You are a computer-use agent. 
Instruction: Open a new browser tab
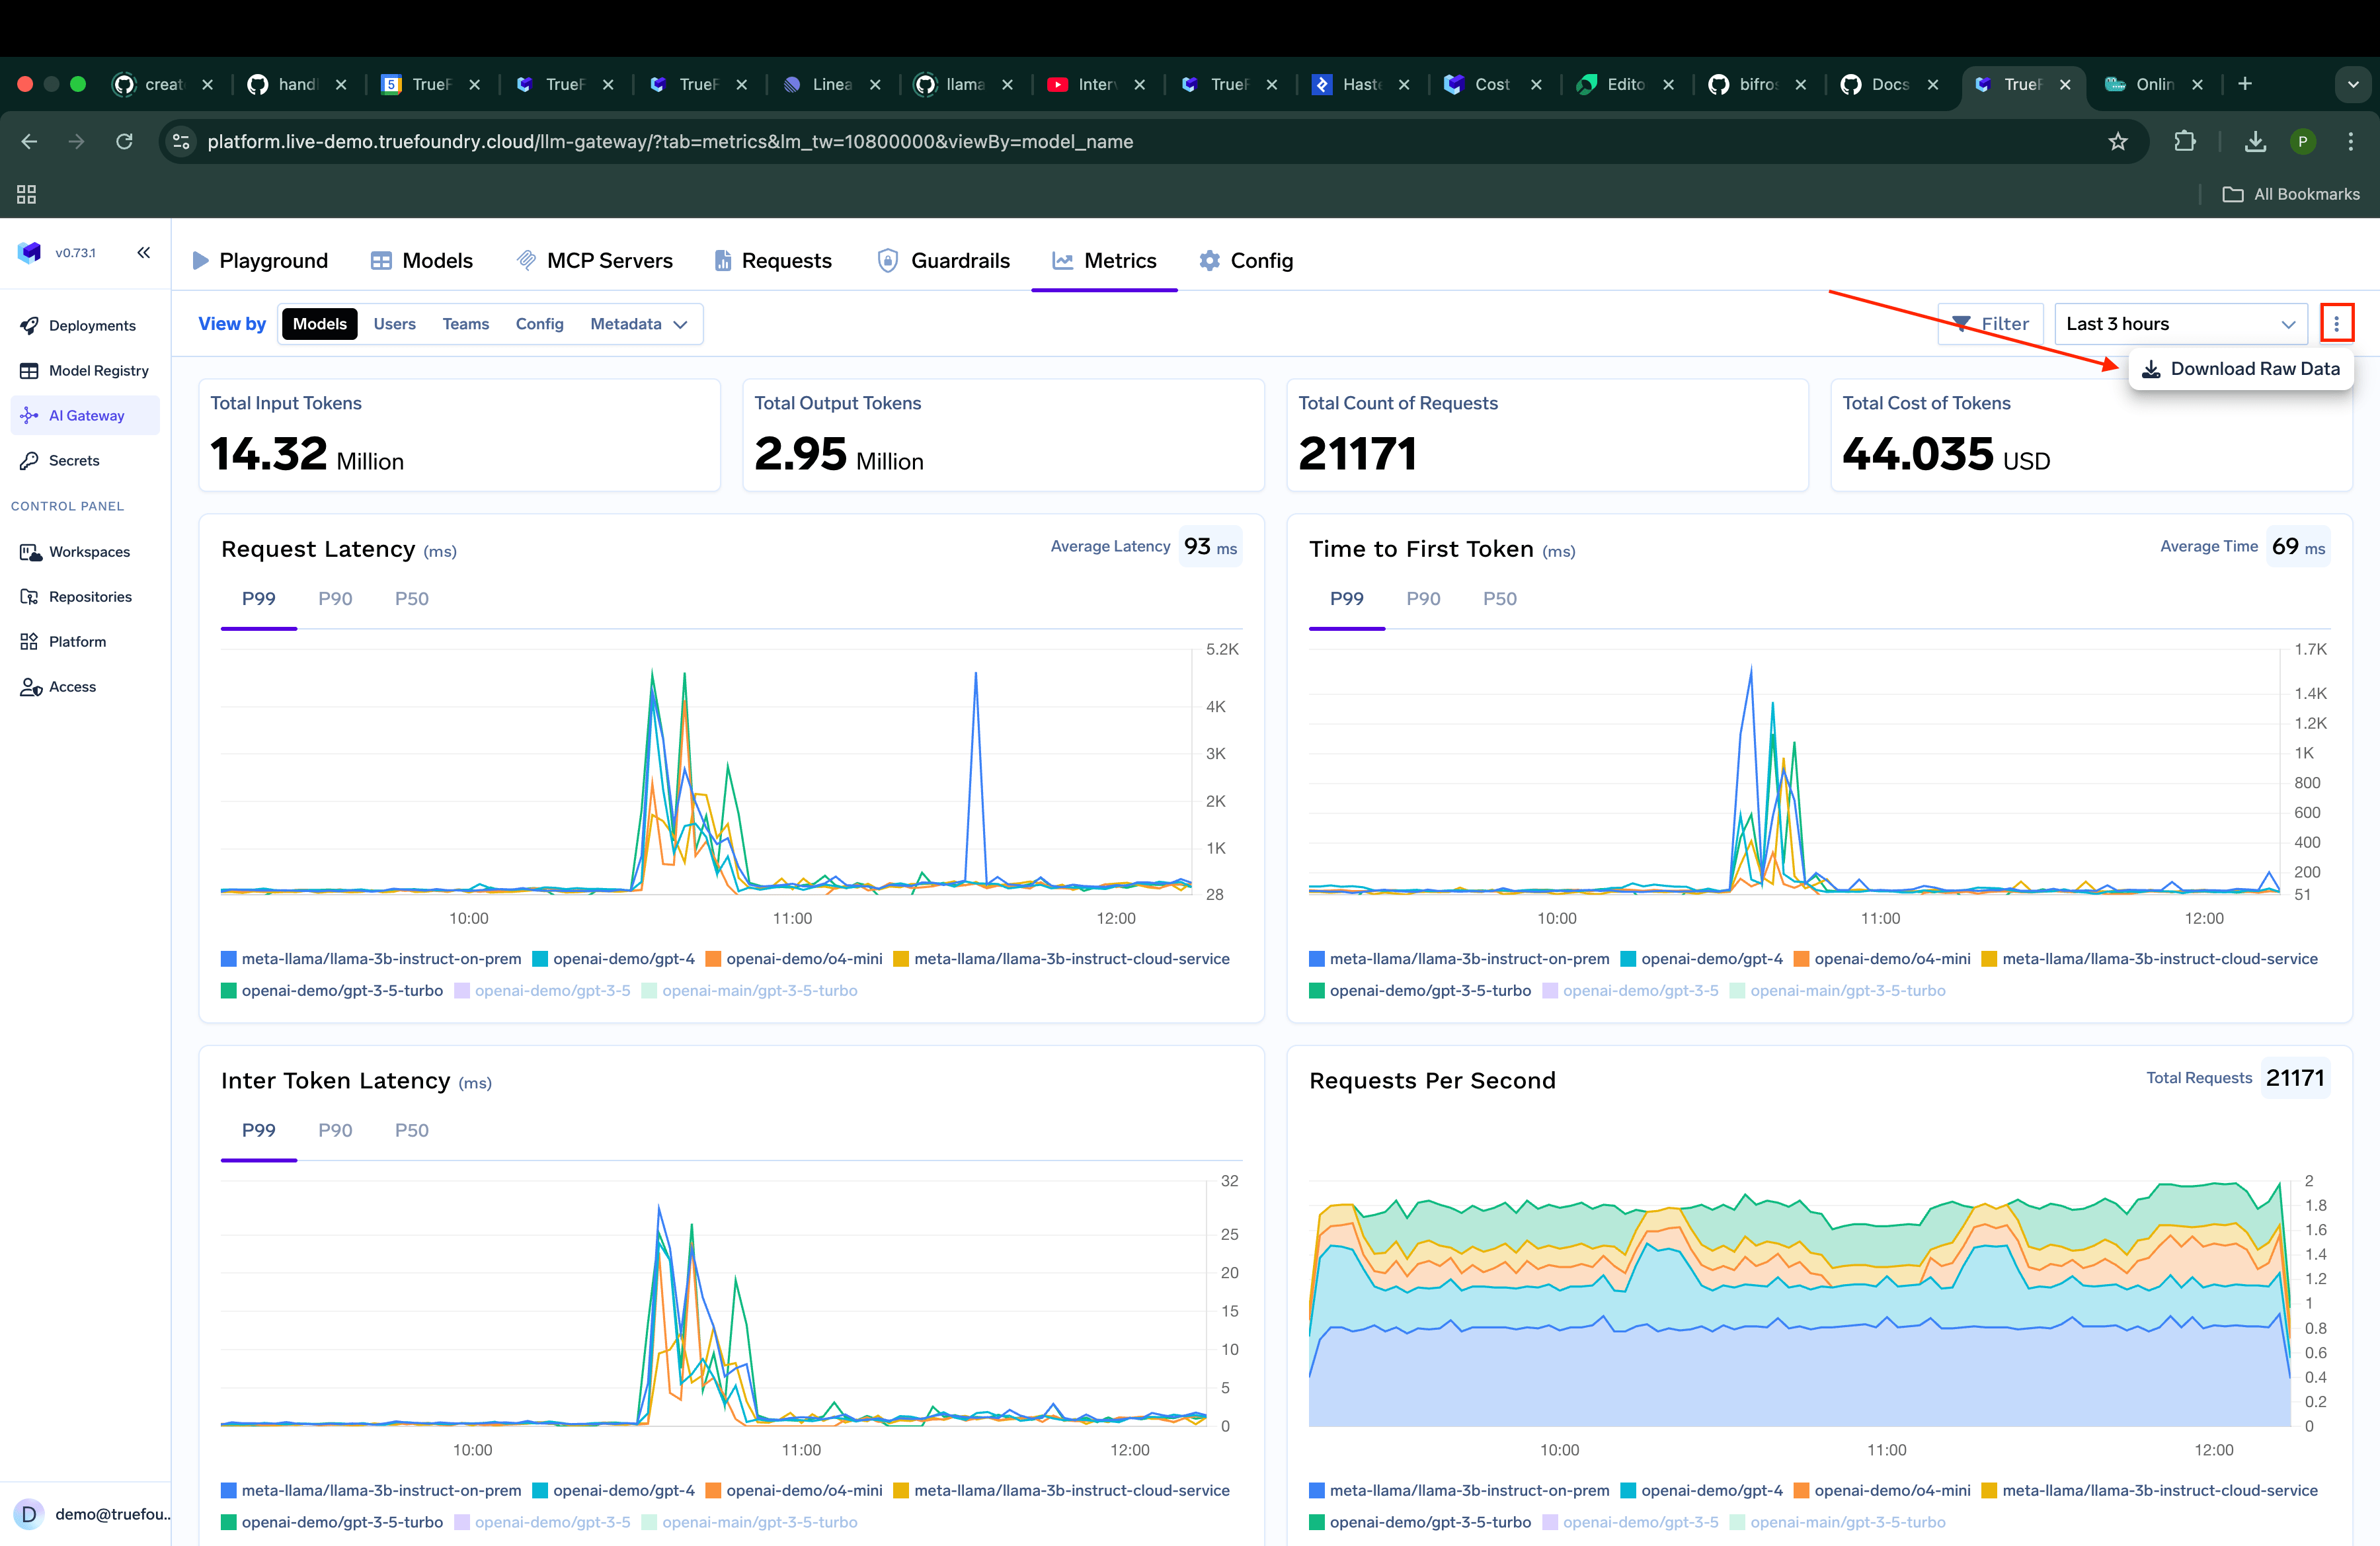click(2244, 84)
